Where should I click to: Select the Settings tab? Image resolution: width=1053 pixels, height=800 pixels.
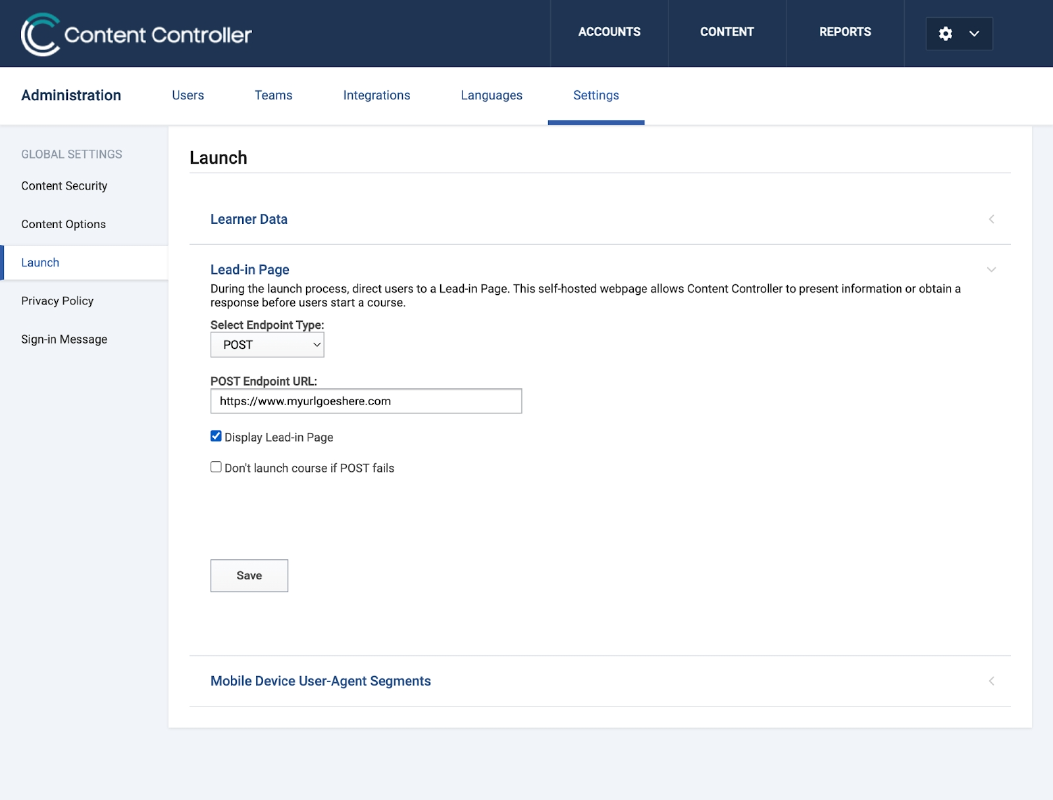pos(596,95)
